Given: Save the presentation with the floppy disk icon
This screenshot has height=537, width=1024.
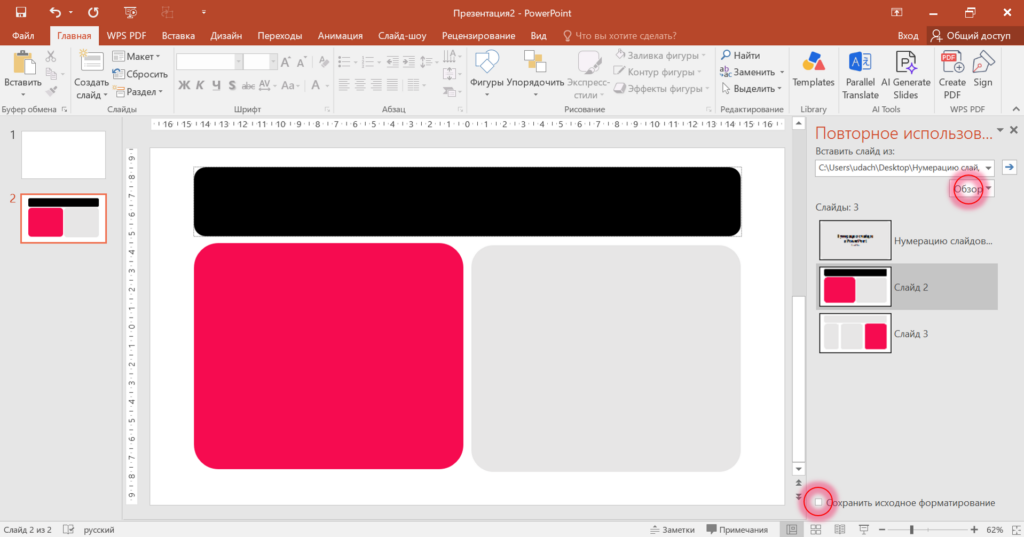Looking at the screenshot, I should [21, 12].
